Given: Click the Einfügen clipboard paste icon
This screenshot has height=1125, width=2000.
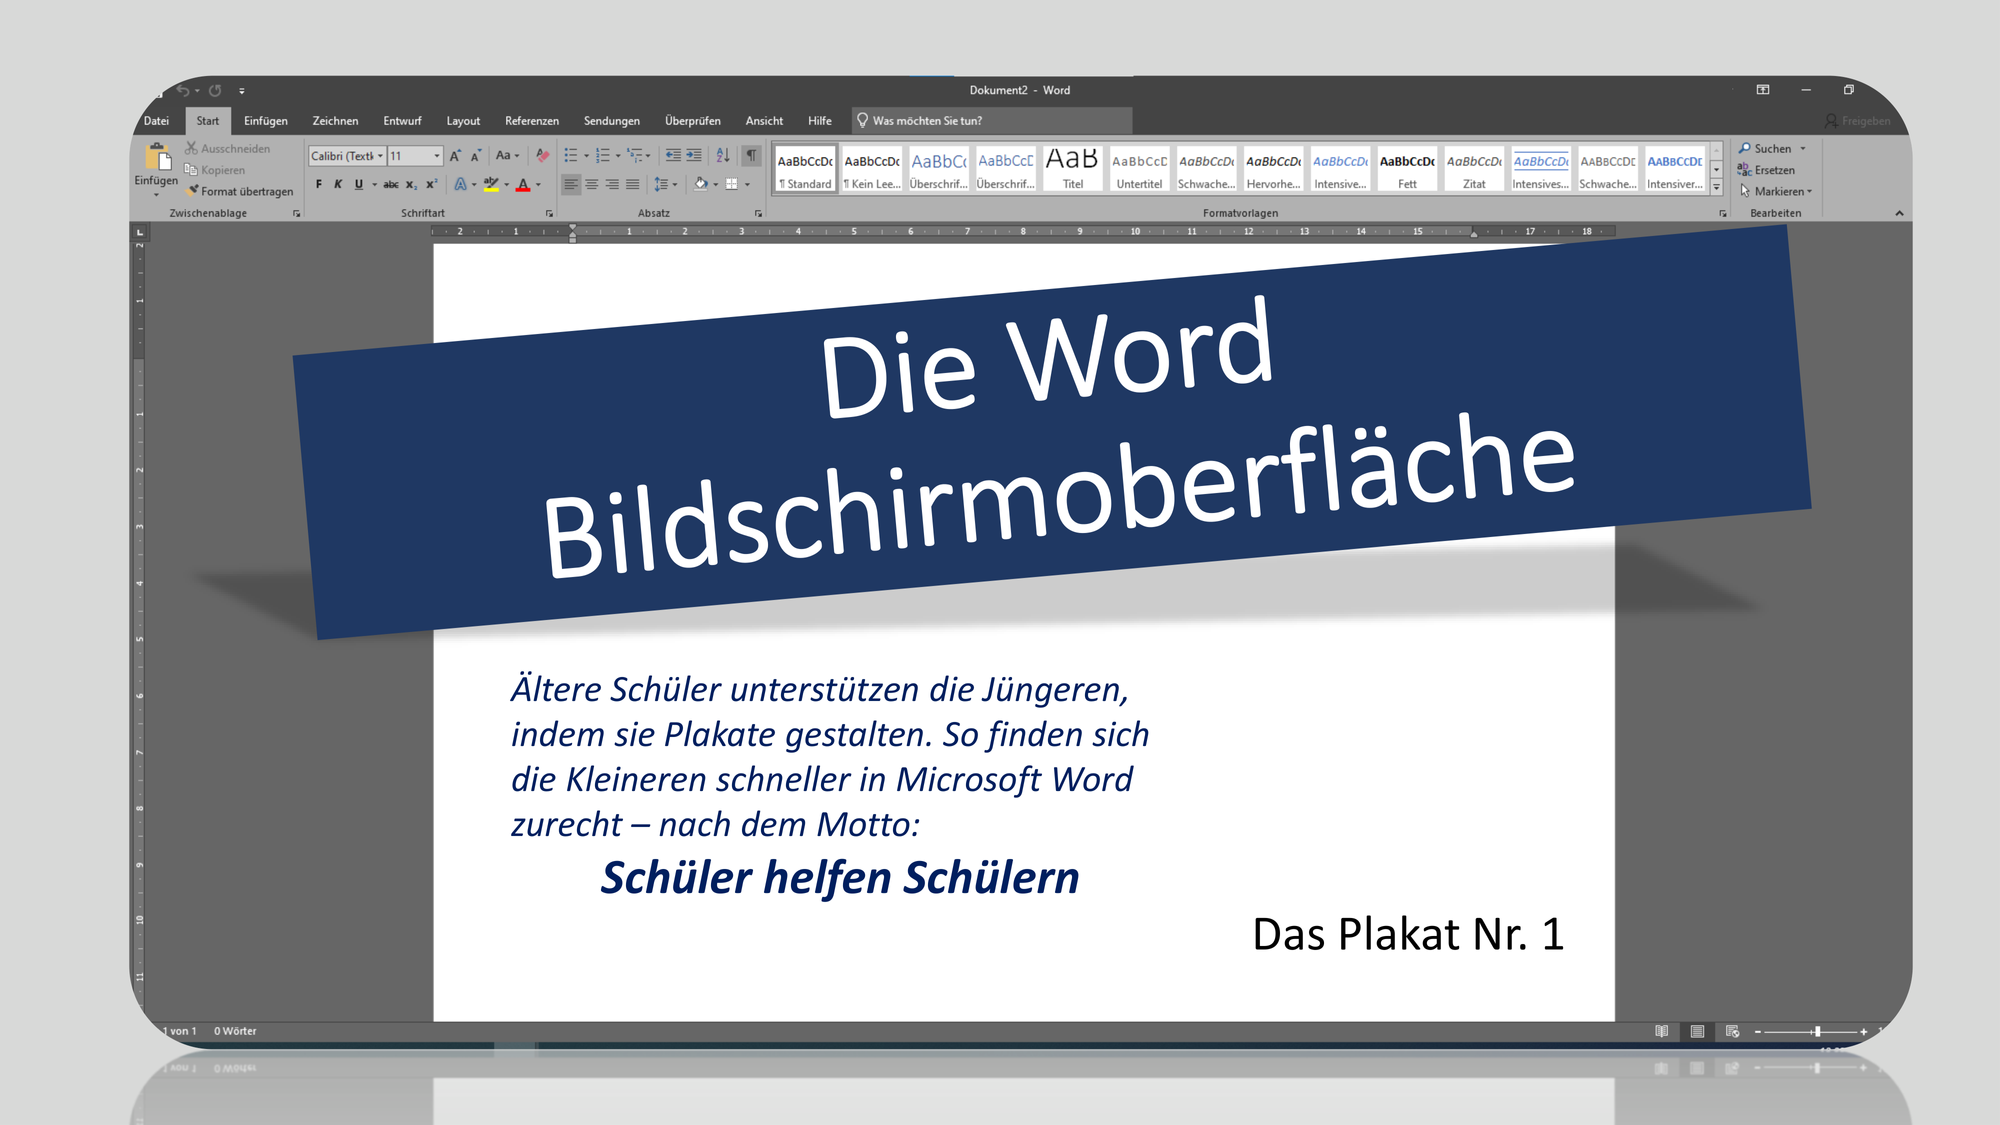Looking at the screenshot, I should coord(157,157).
